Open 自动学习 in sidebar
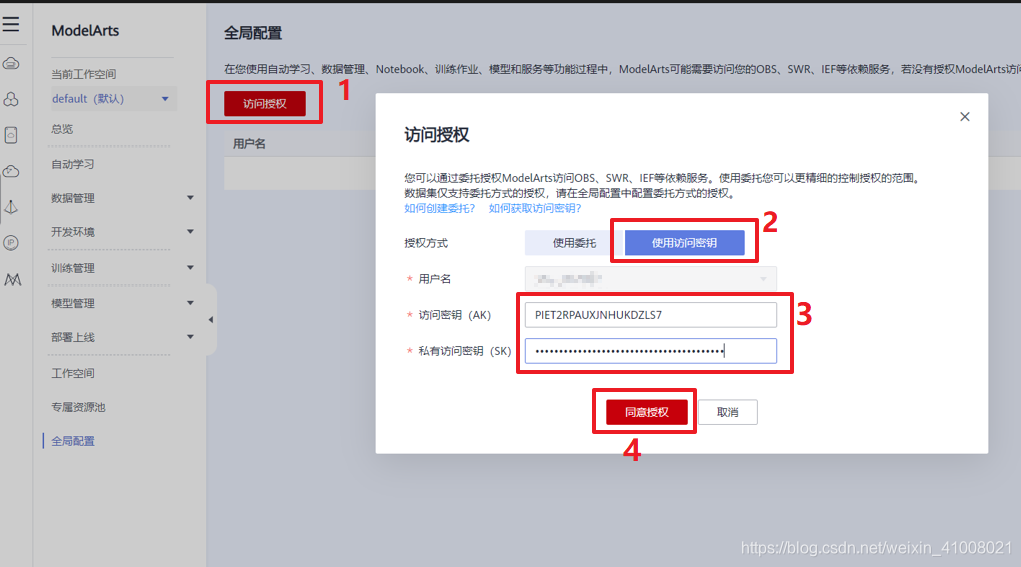 pyautogui.click(x=73, y=164)
